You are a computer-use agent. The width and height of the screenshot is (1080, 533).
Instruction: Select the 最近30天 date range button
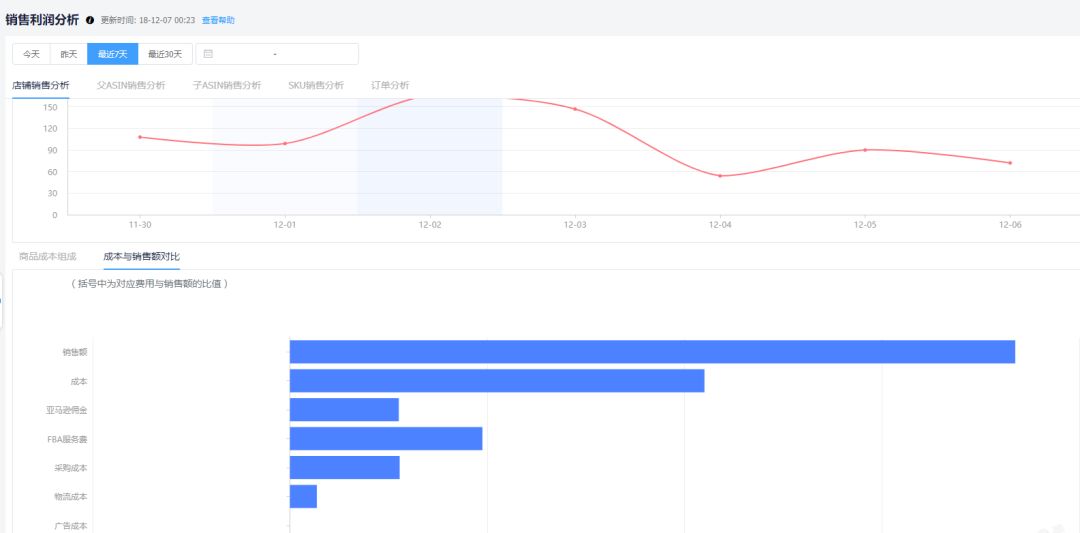click(x=165, y=54)
